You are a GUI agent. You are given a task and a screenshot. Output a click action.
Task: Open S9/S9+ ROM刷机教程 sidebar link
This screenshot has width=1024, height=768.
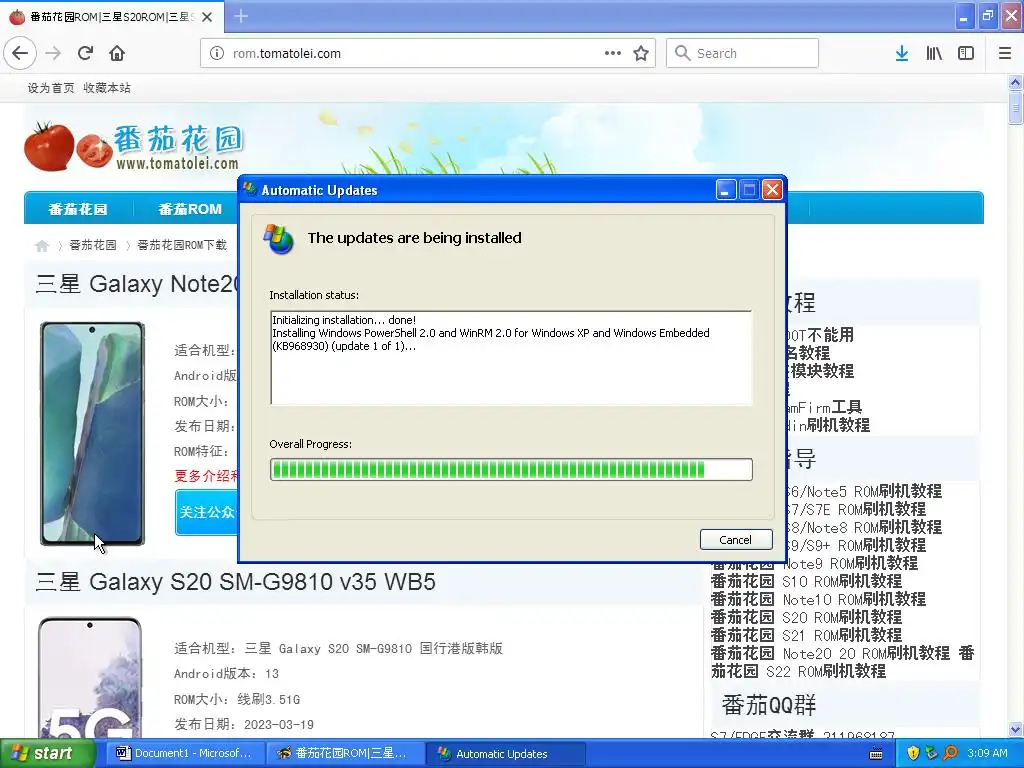(855, 545)
